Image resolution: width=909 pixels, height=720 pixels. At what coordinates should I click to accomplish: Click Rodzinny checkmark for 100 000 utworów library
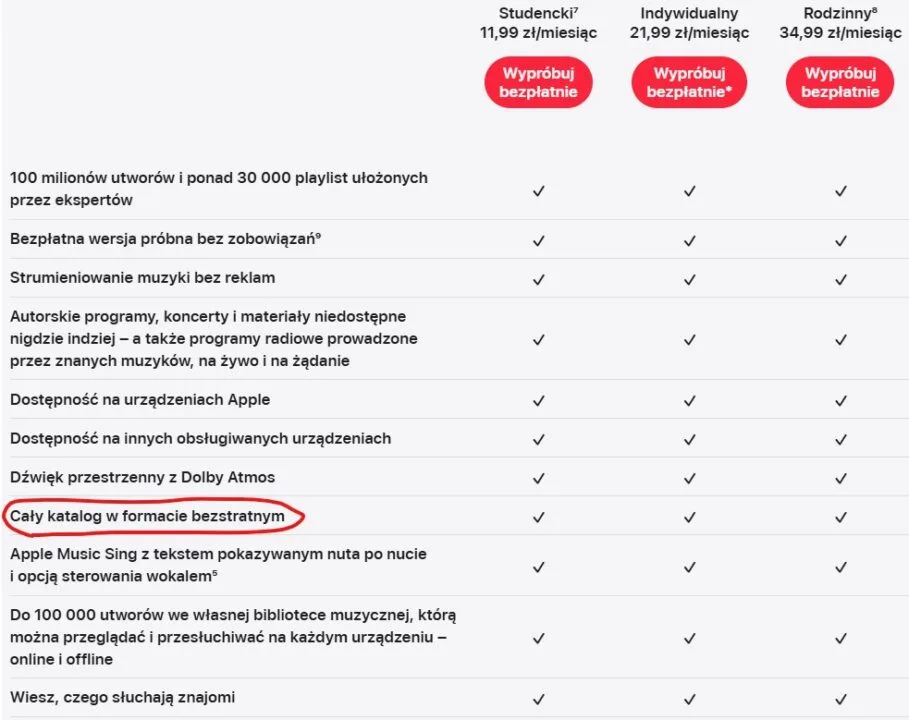(841, 637)
